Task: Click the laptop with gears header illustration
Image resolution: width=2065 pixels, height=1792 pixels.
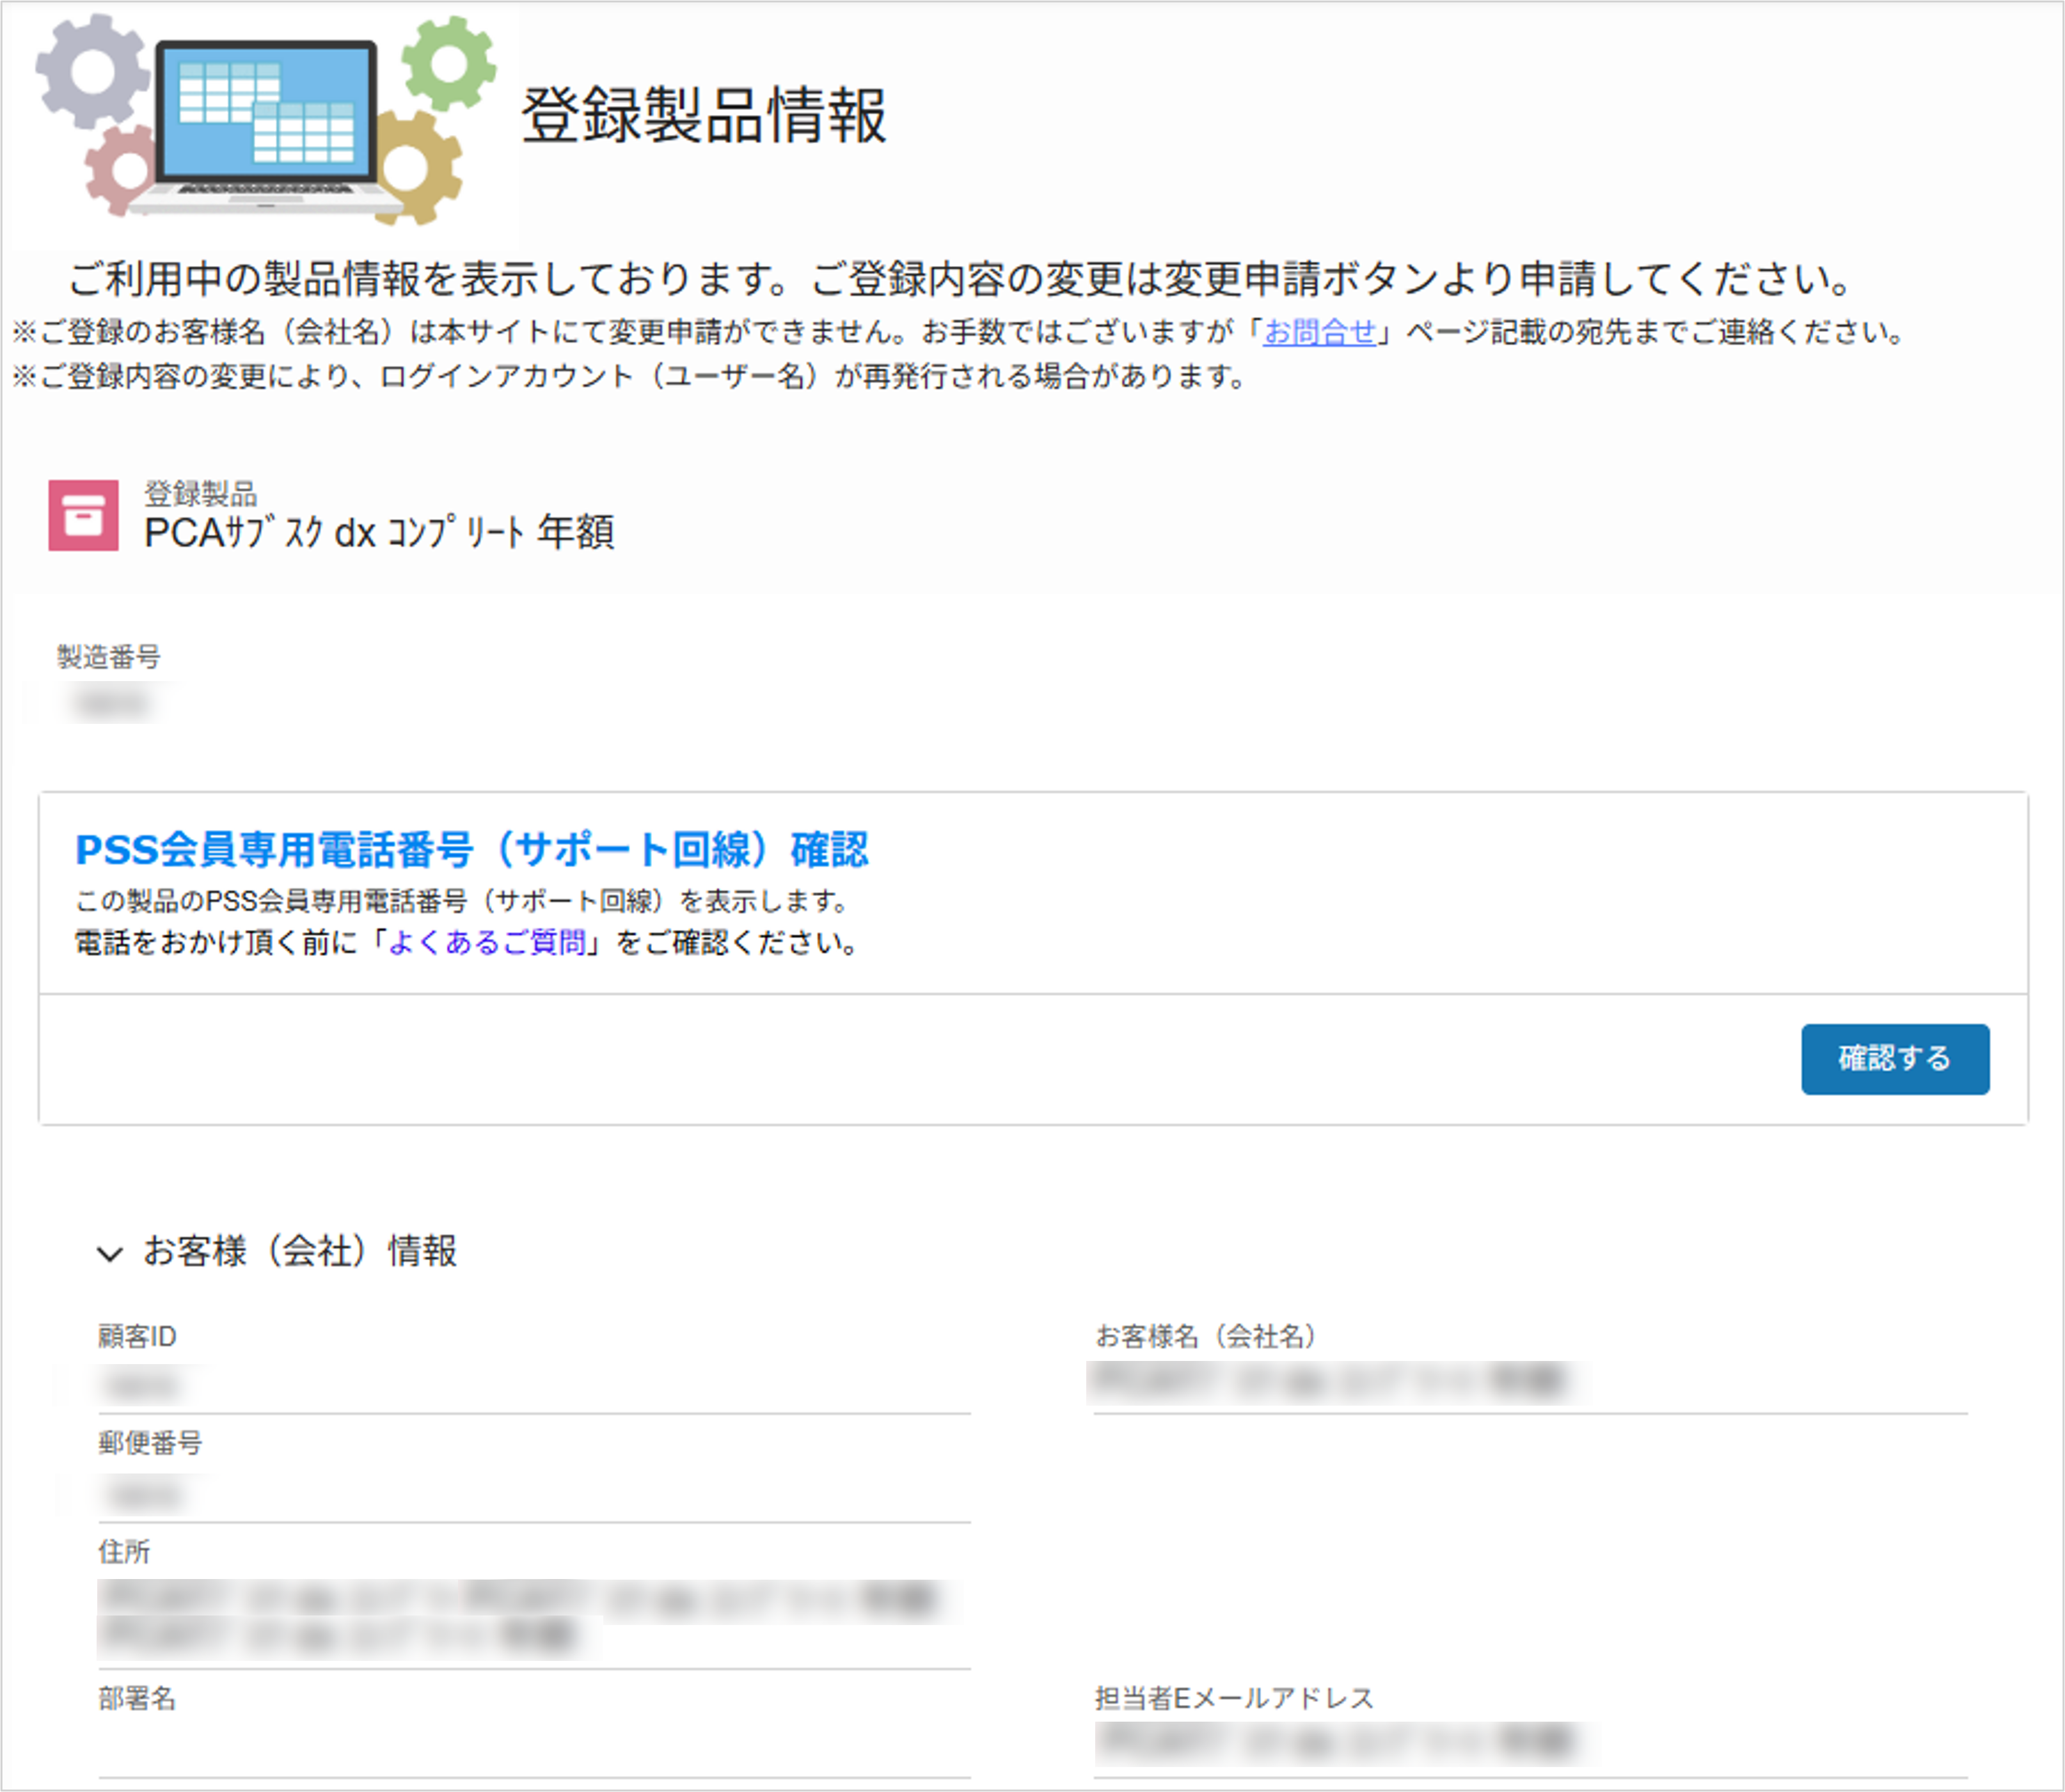Action: tap(266, 119)
